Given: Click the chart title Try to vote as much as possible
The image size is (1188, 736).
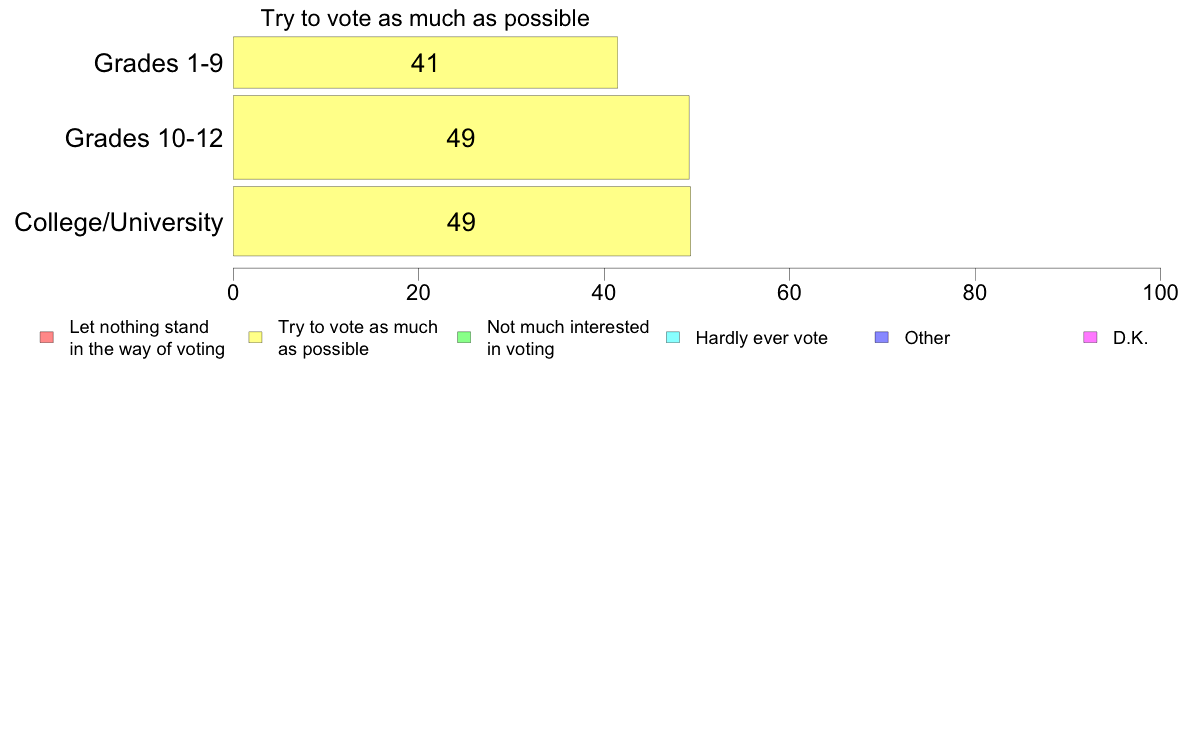Looking at the screenshot, I should (425, 18).
